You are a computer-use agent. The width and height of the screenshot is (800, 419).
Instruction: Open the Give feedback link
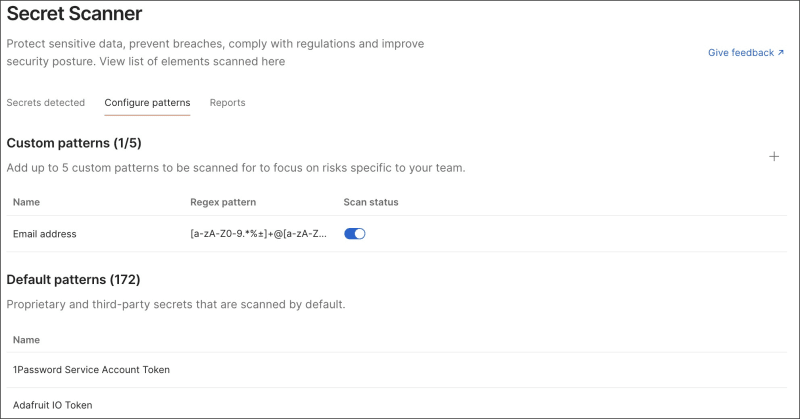tap(745, 53)
